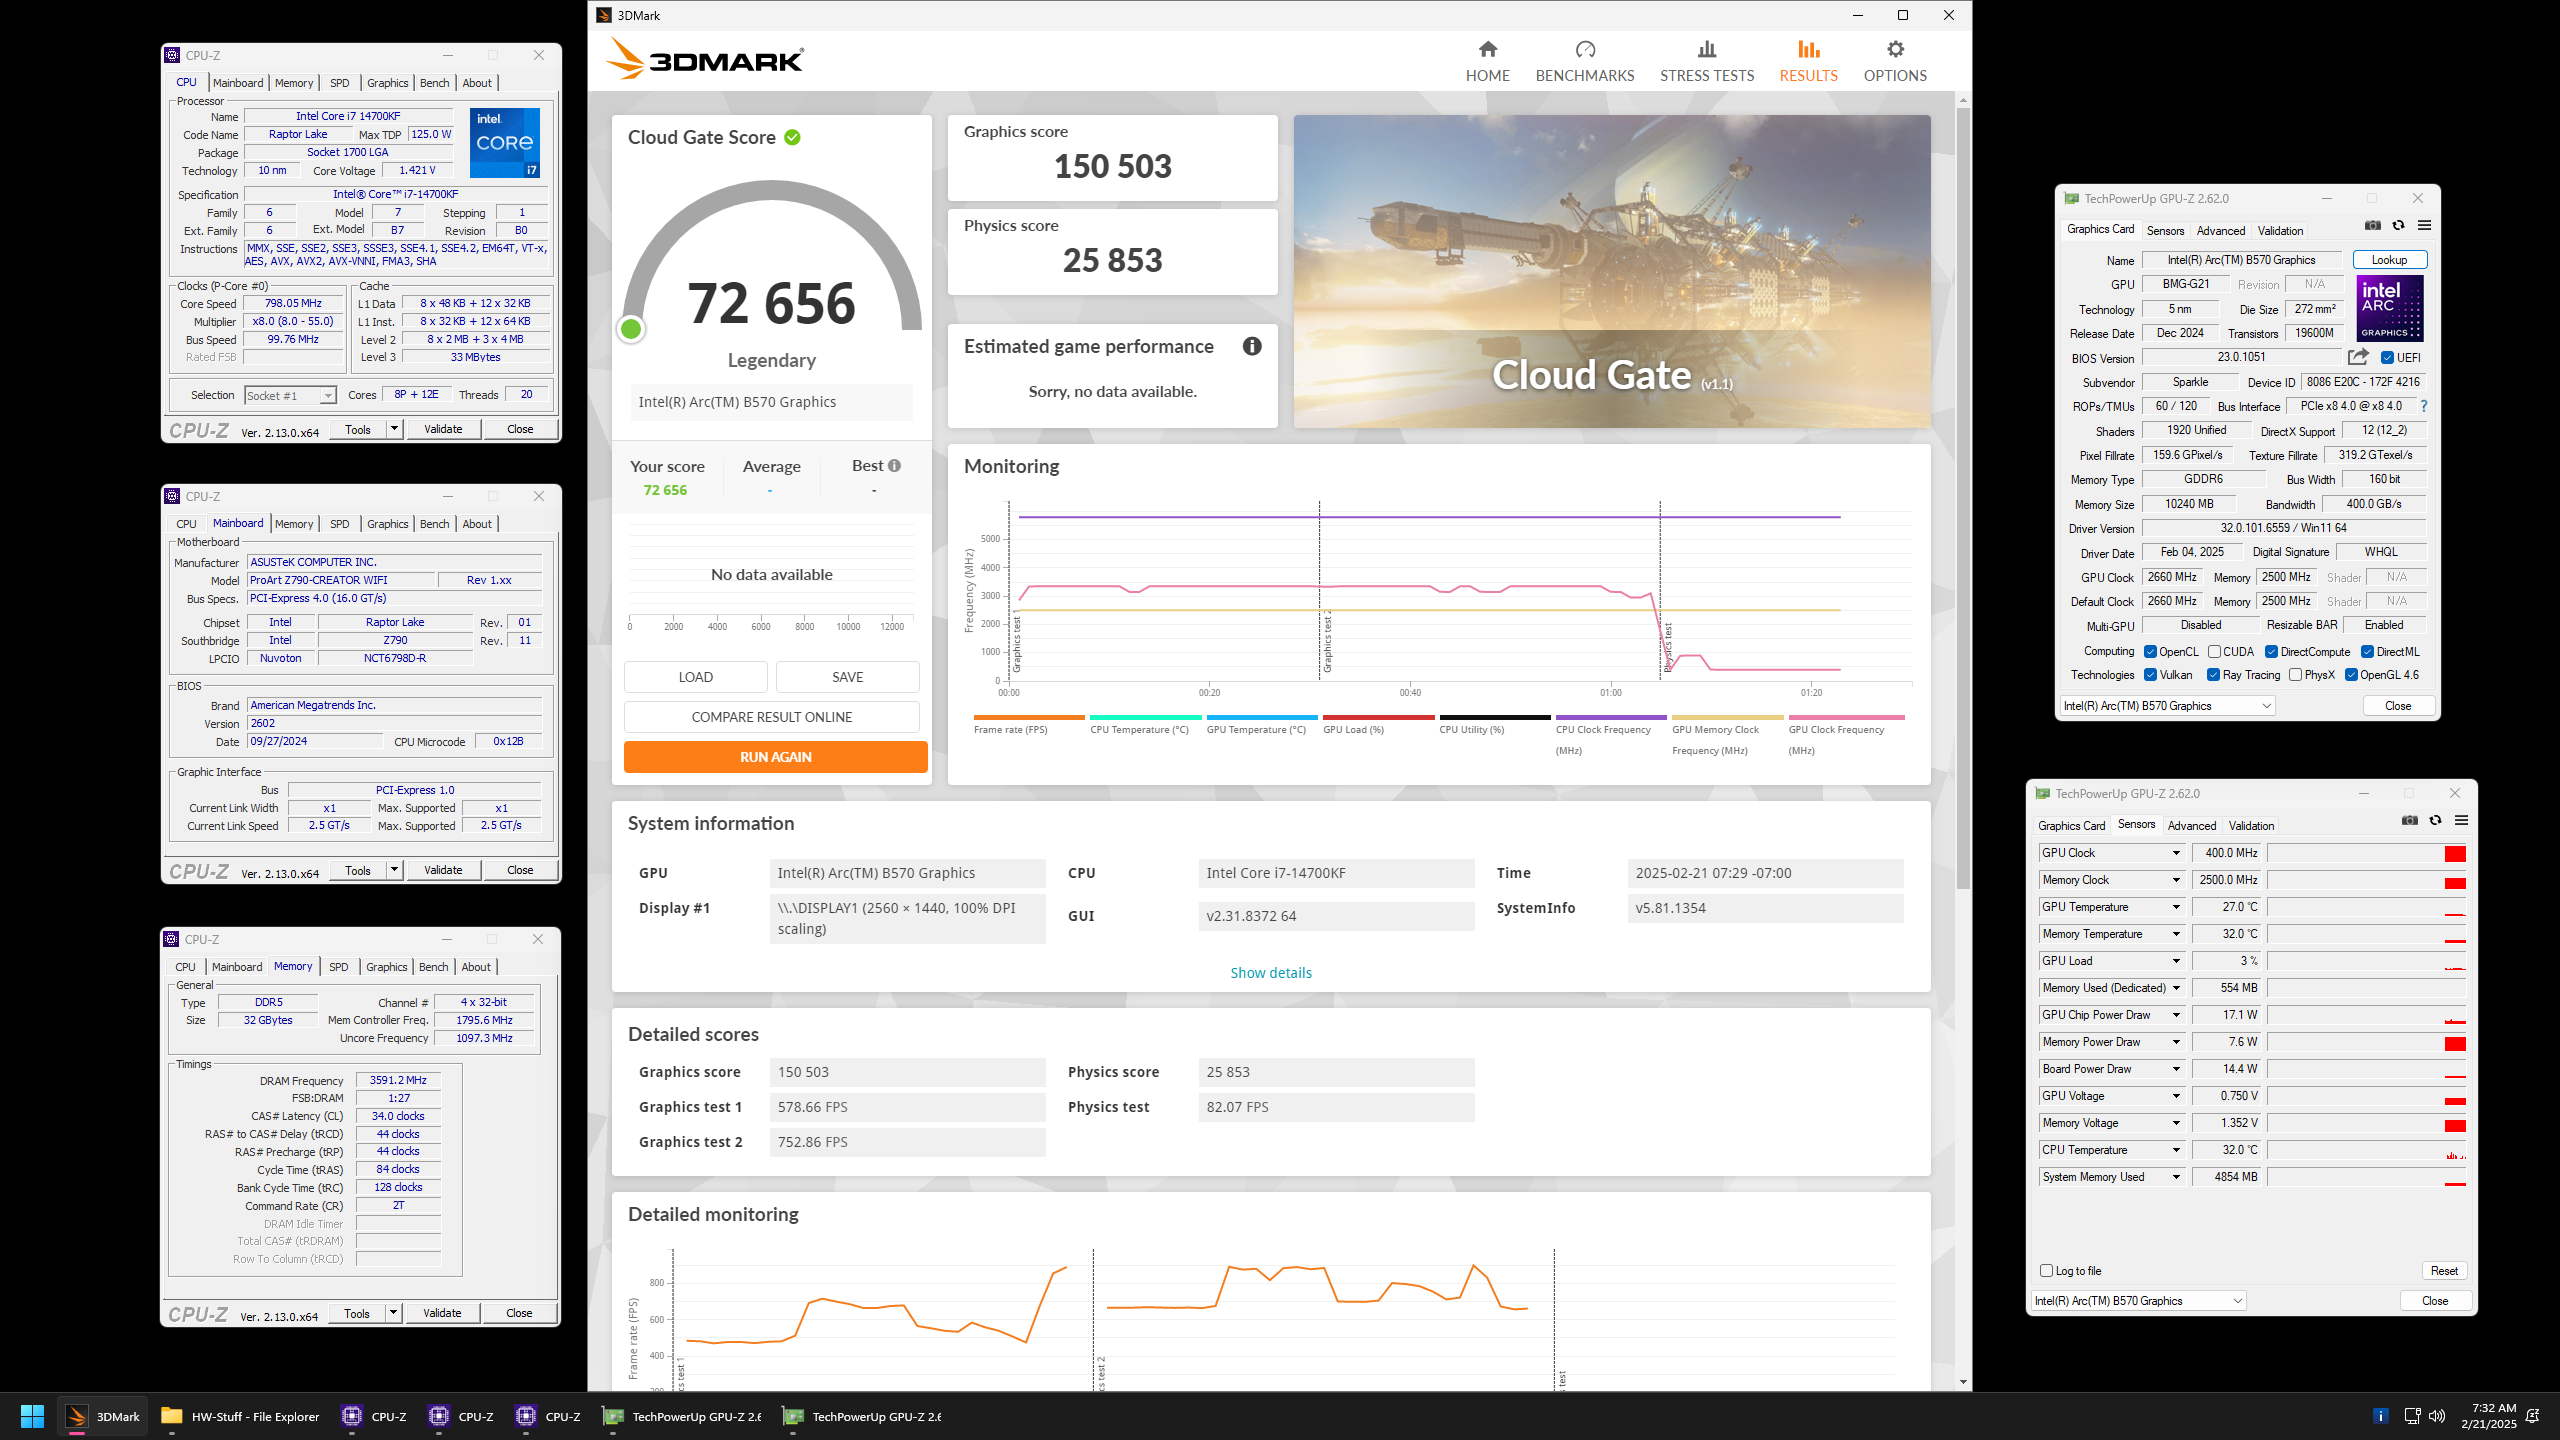2560x1440 pixels.
Task: Click the camera icon in the GPU-Z Sensors window
Action: 2410,820
